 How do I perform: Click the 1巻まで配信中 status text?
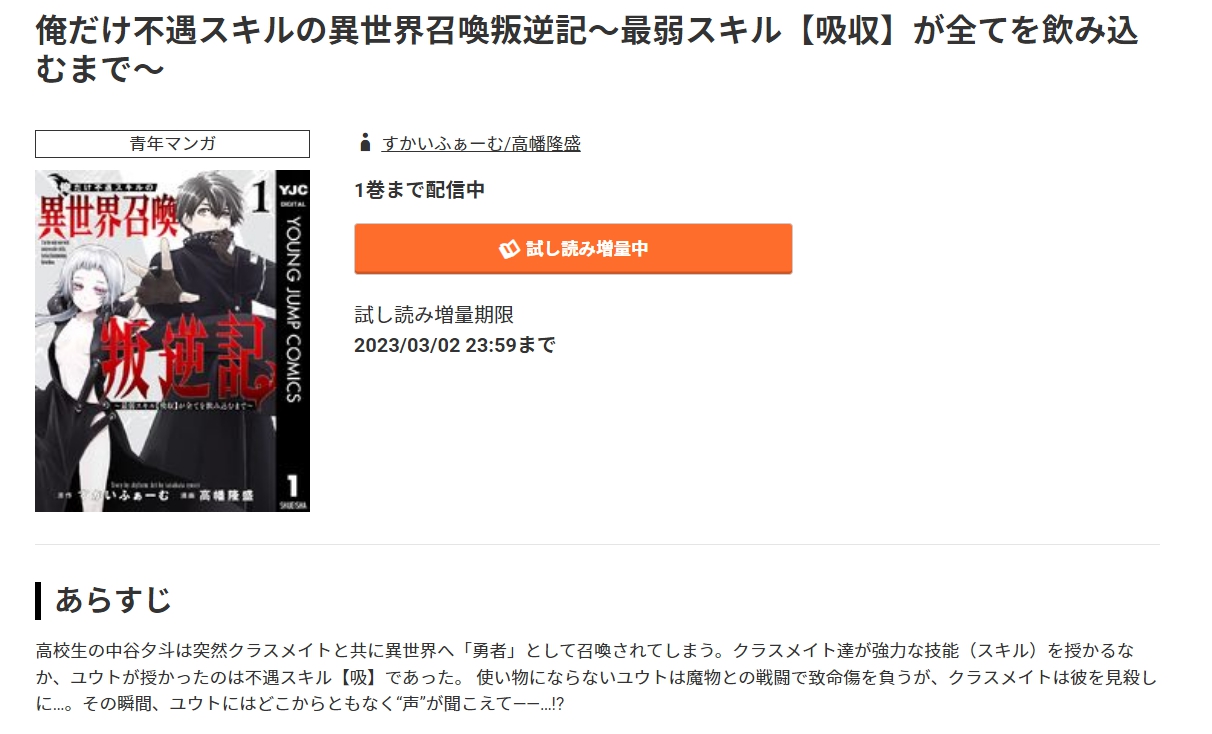point(420,190)
